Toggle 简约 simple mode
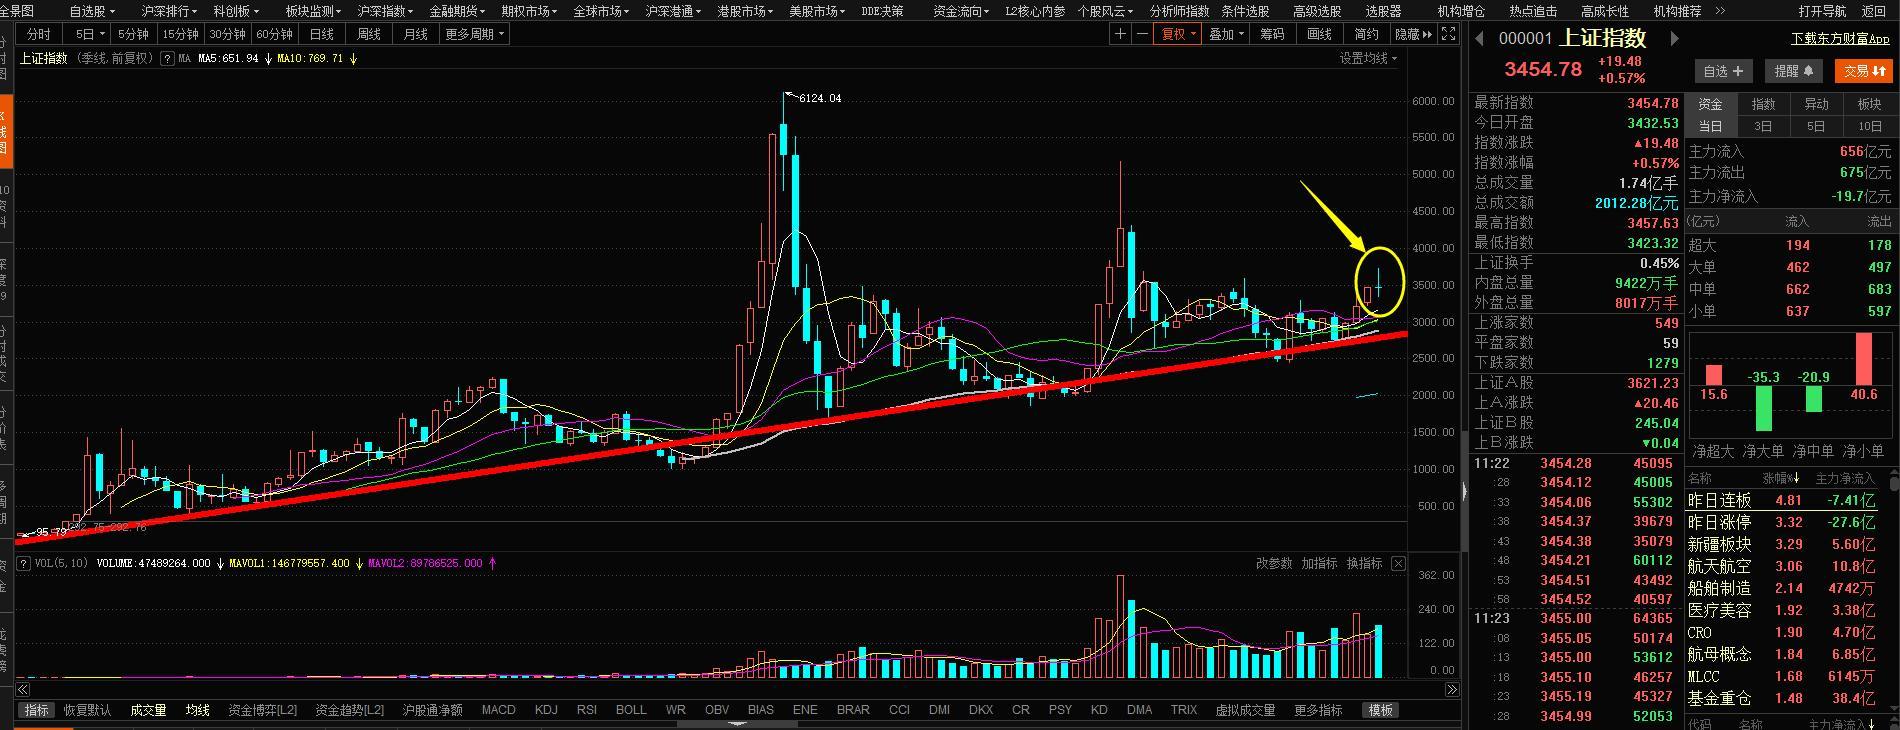This screenshot has height=730, width=1900. 1366,34
